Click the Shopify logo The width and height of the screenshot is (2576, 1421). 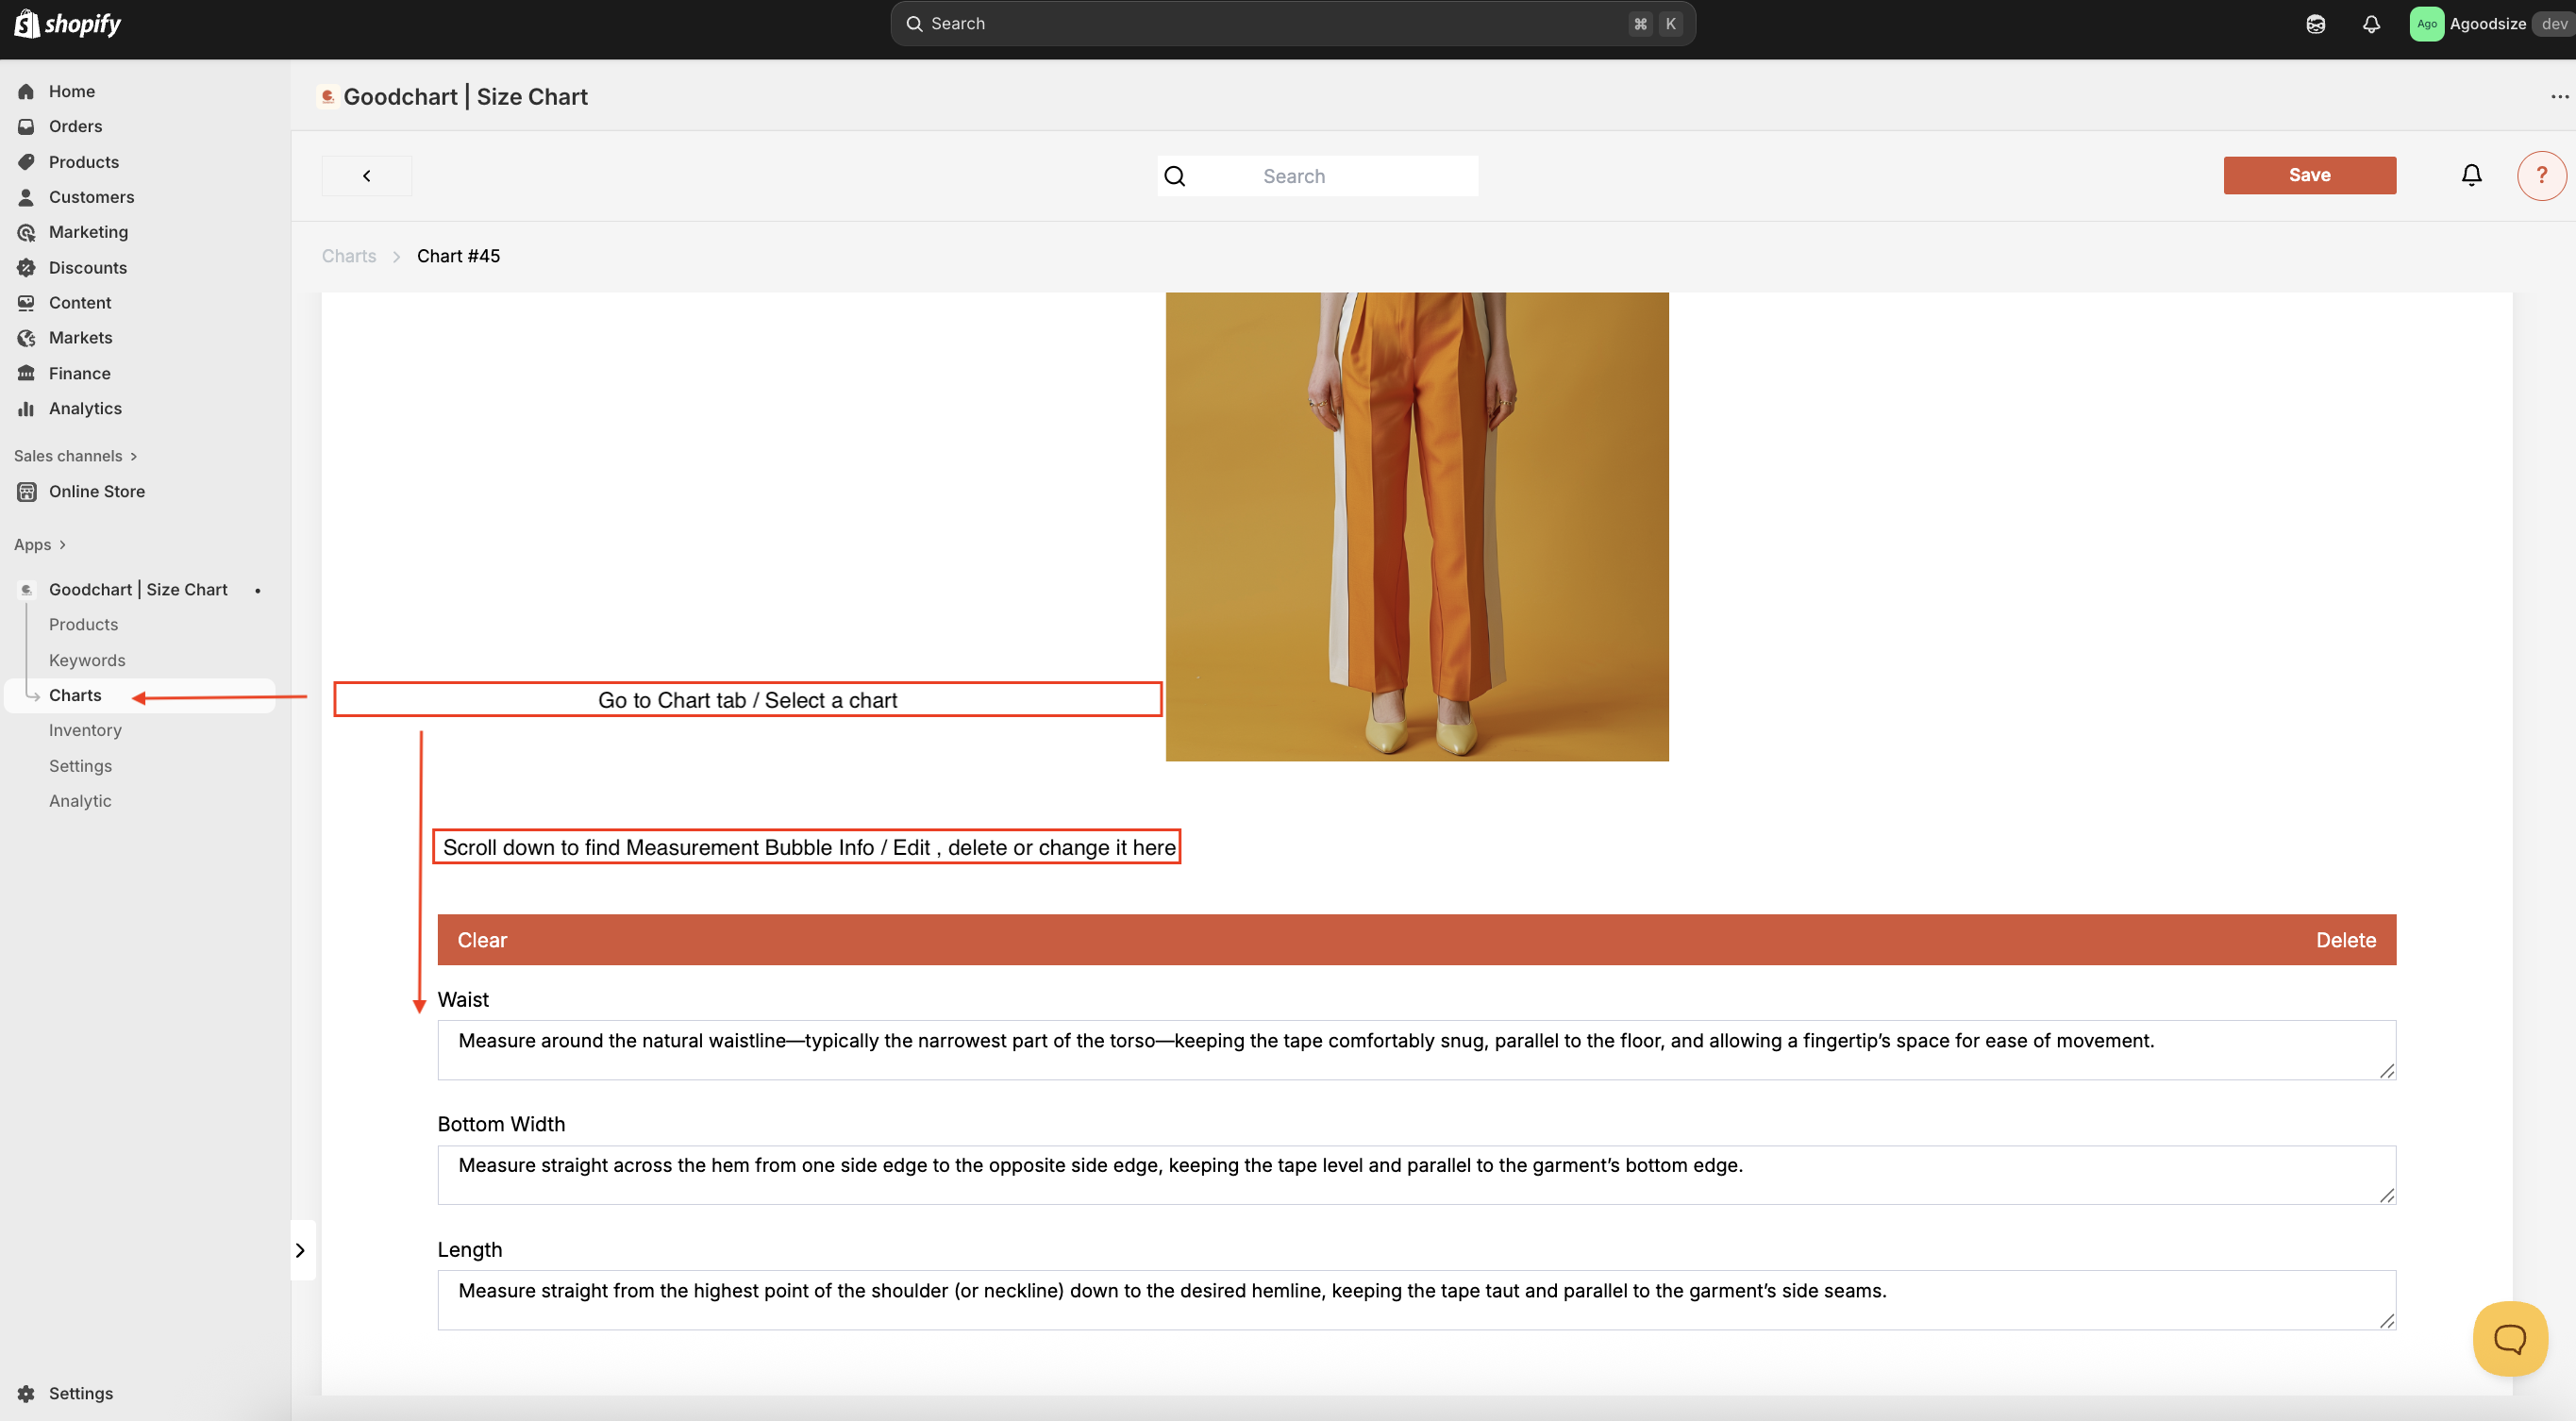68,24
